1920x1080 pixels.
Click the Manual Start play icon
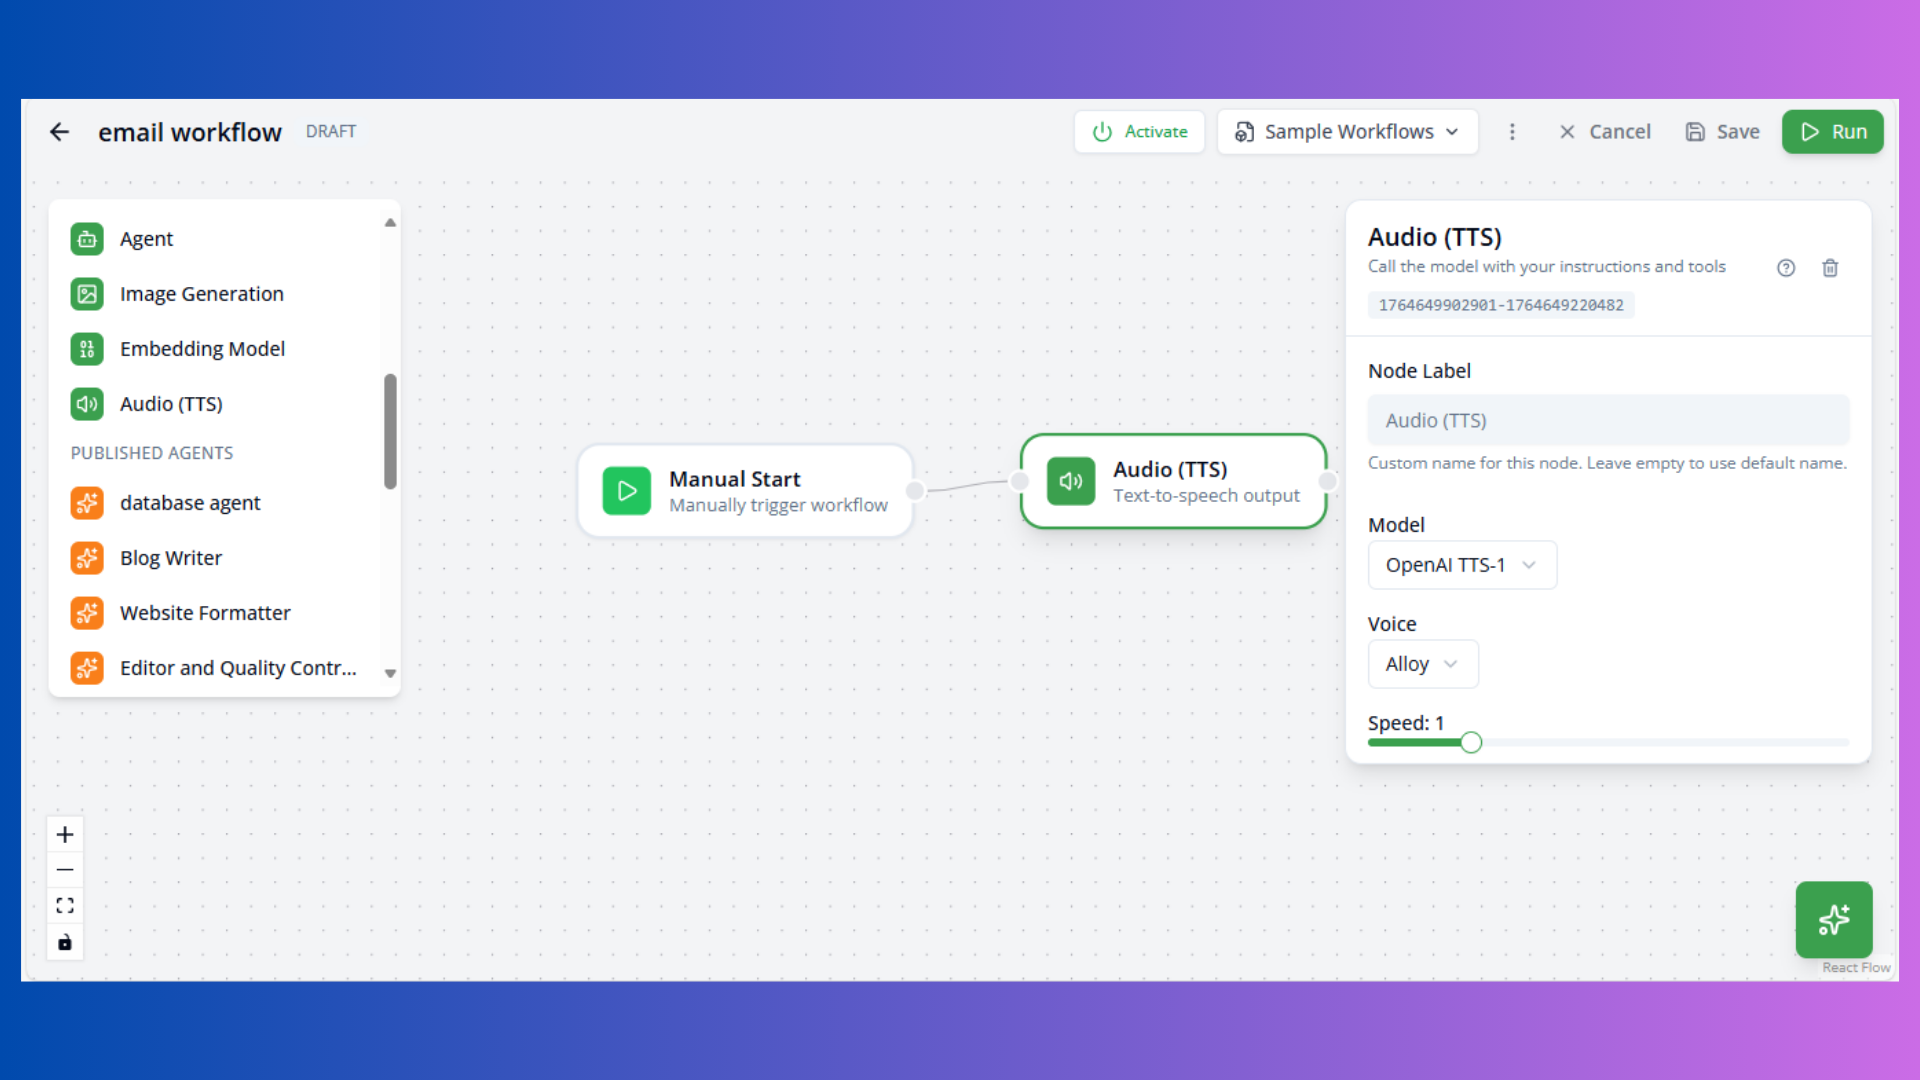coord(627,490)
